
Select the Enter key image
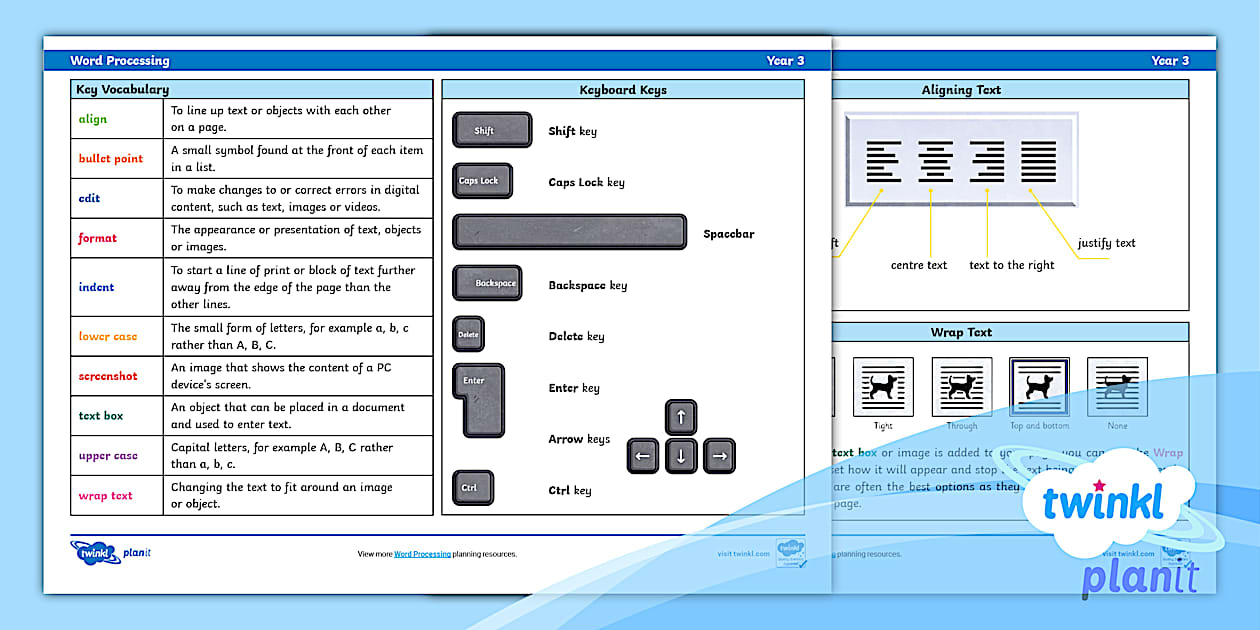click(x=478, y=398)
